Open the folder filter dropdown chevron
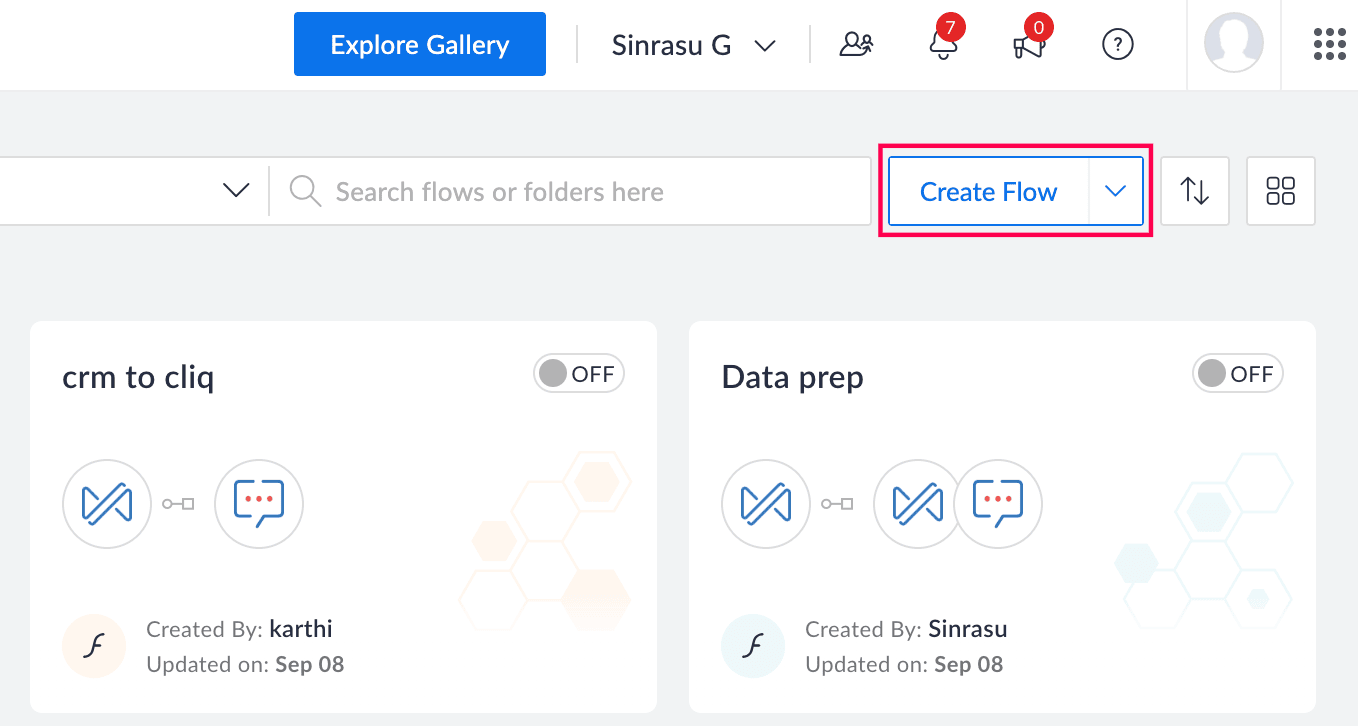Viewport: 1358px width, 726px height. coord(236,191)
